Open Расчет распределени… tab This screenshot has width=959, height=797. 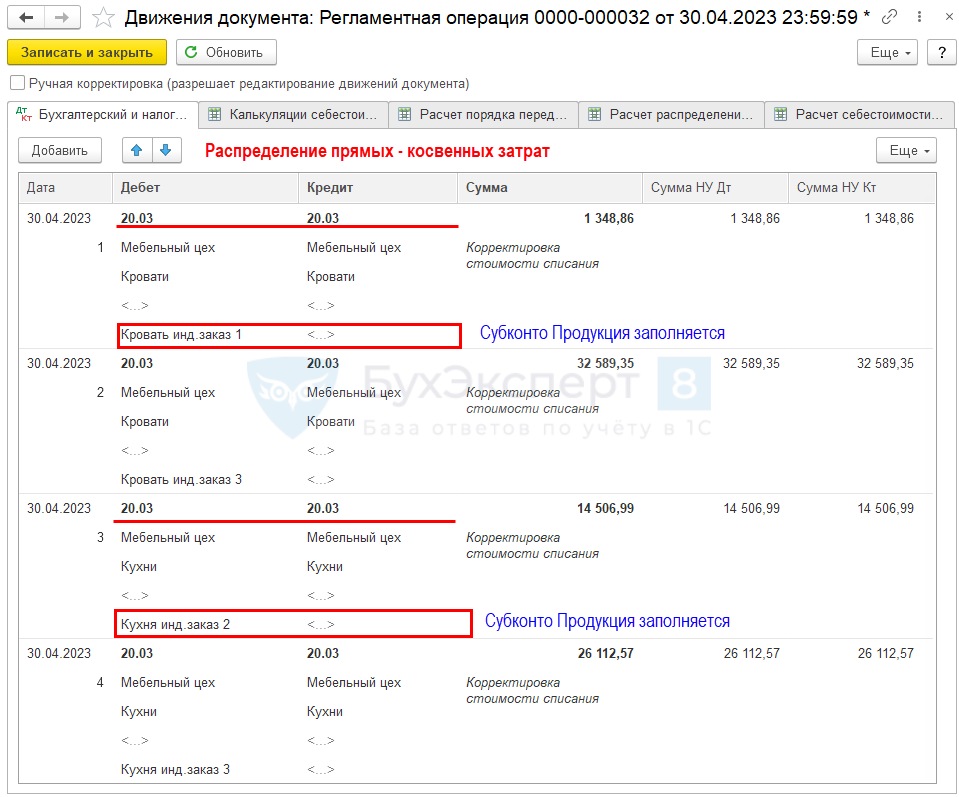(x=672, y=114)
